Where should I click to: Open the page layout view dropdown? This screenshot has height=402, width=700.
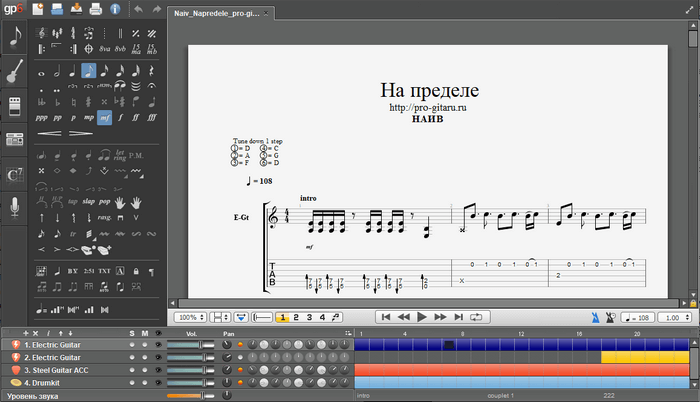pyautogui.click(x=222, y=317)
